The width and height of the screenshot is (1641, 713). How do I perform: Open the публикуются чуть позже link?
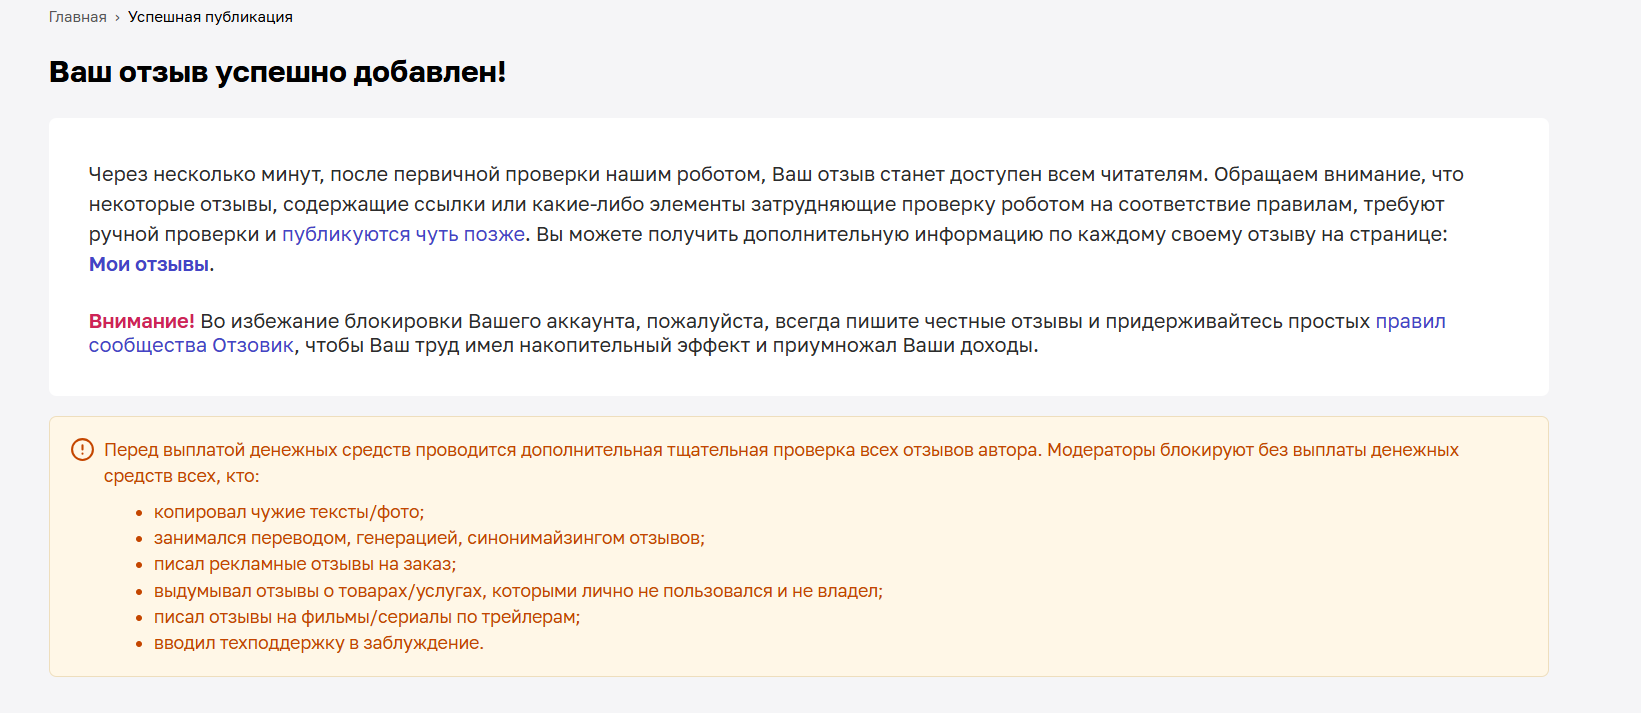[403, 235]
